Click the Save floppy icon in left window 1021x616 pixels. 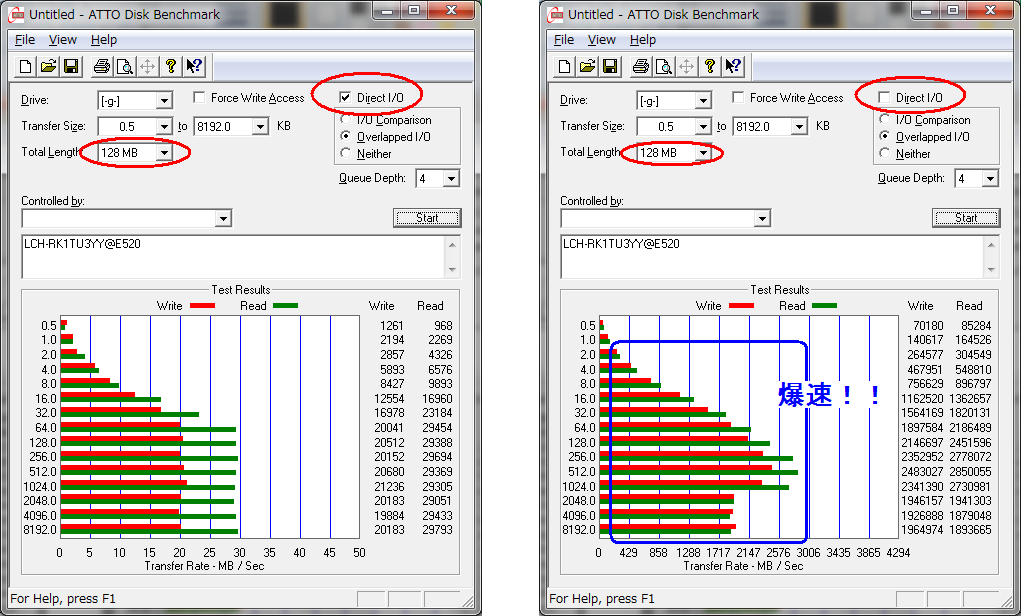pos(71,67)
